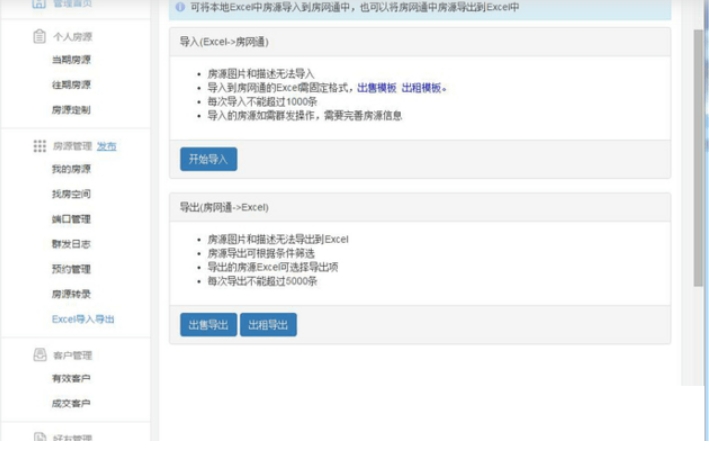The width and height of the screenshot is (709, 463).
Task: Click text 每次导出不能超过5000条
Action: (x=262, y=281)
